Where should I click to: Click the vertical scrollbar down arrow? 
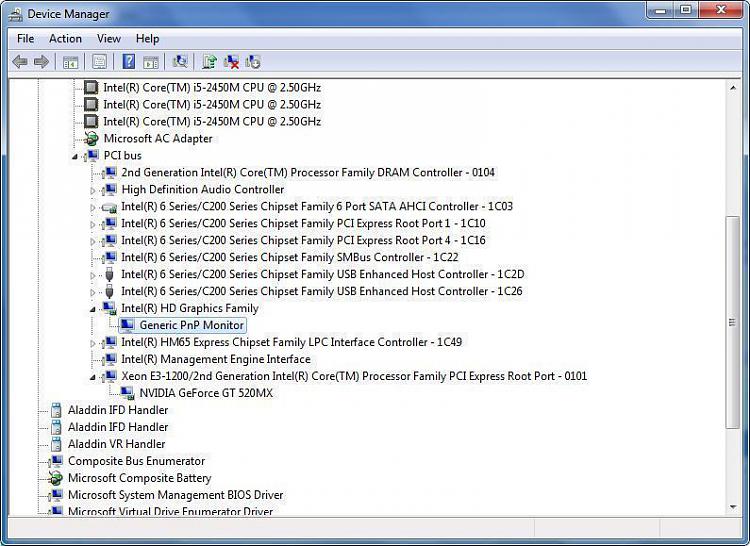click(733, 507)
